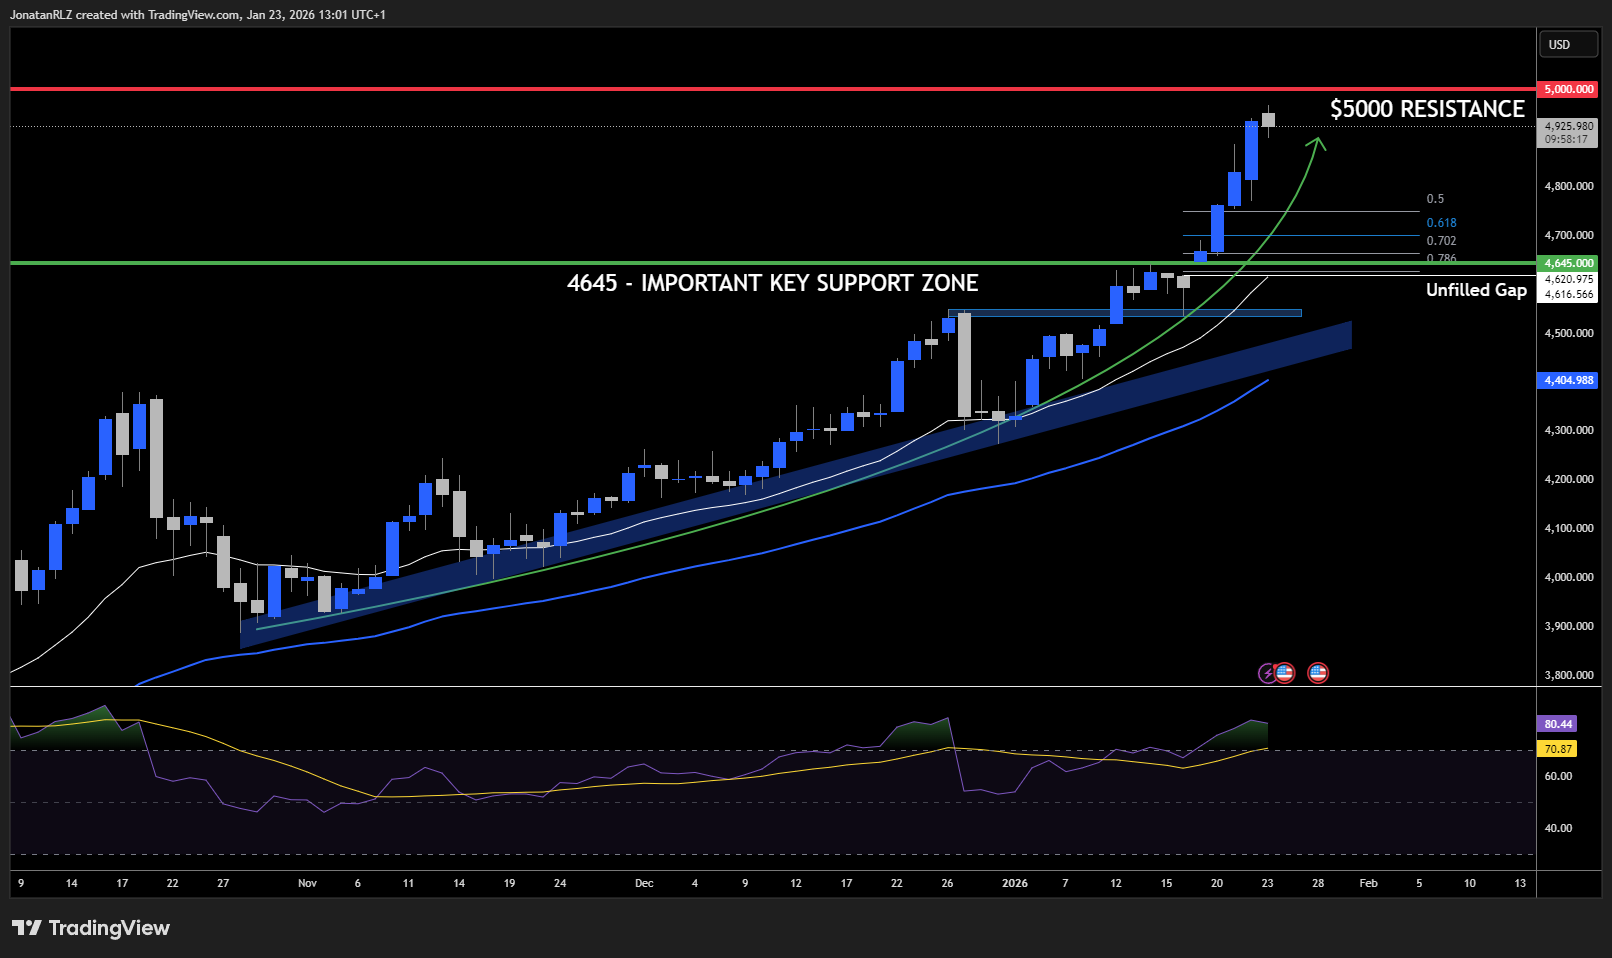Click the Unfilled Gap text label
The height and width of the screenshot is (958, 1612).
[1476, 290]
